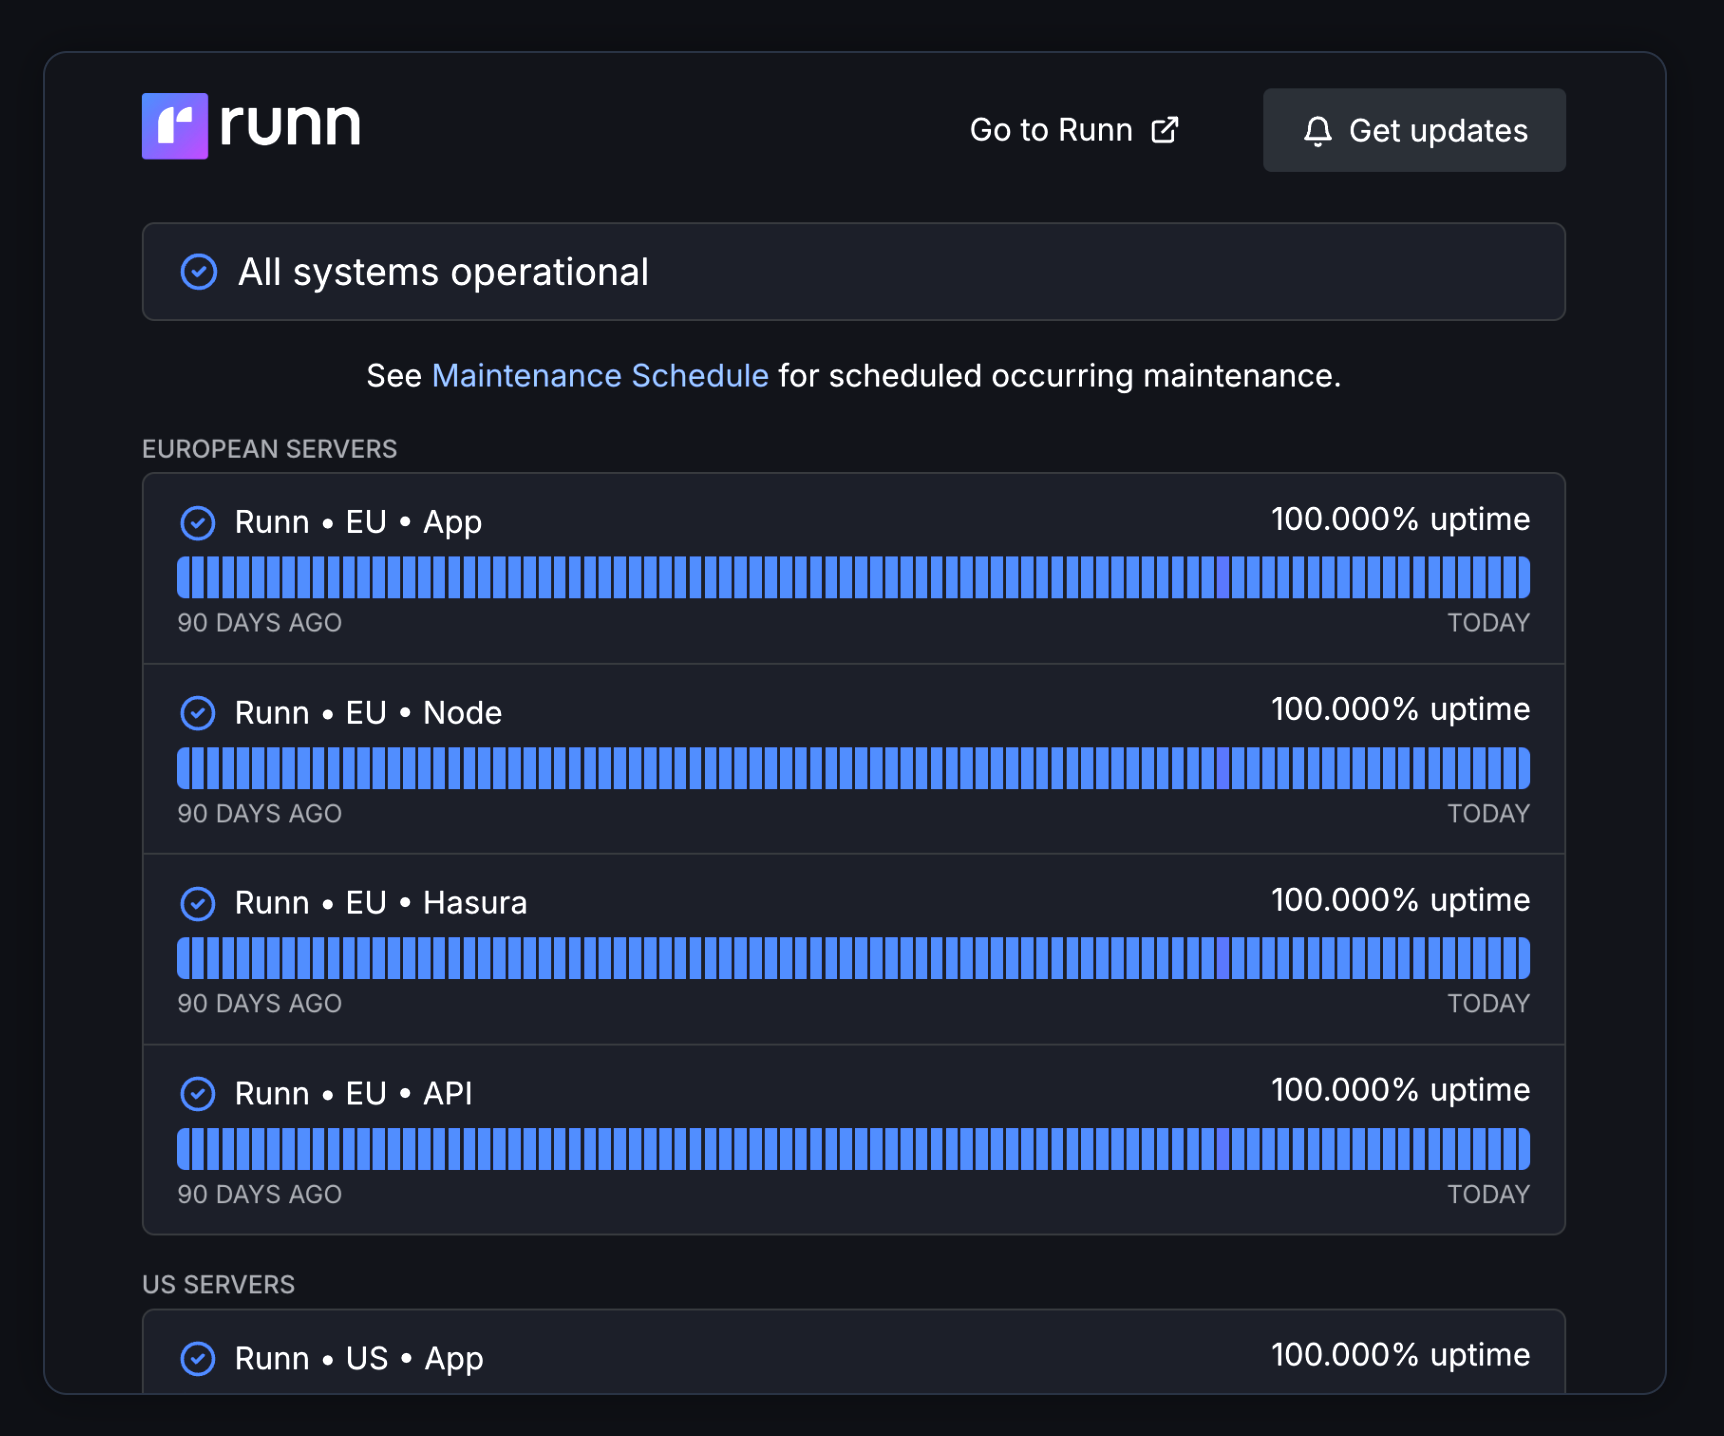1724x1436 pixels.
Task: Click the status check icon for Runn EU App
Action: 198,522
